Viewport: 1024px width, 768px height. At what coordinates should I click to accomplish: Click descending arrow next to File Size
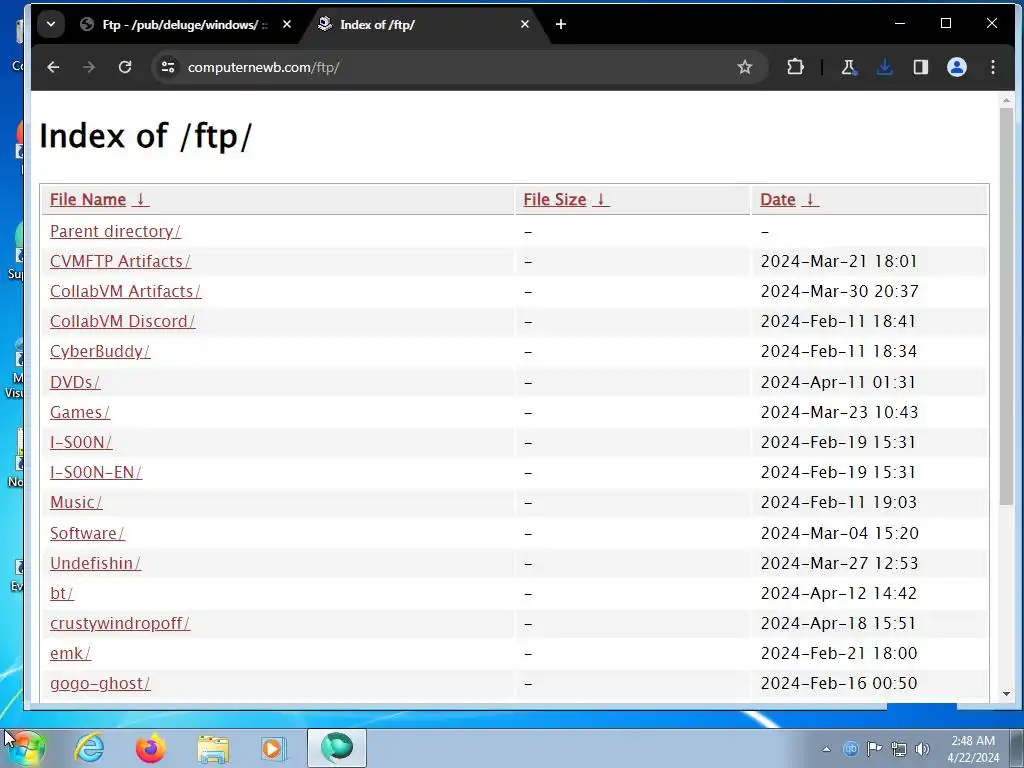601,200
